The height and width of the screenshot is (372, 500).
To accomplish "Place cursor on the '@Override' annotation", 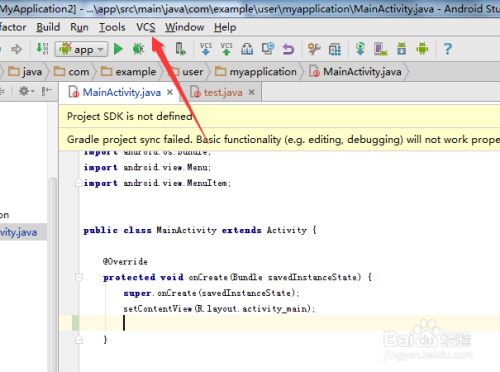I will tap(125, 262).
